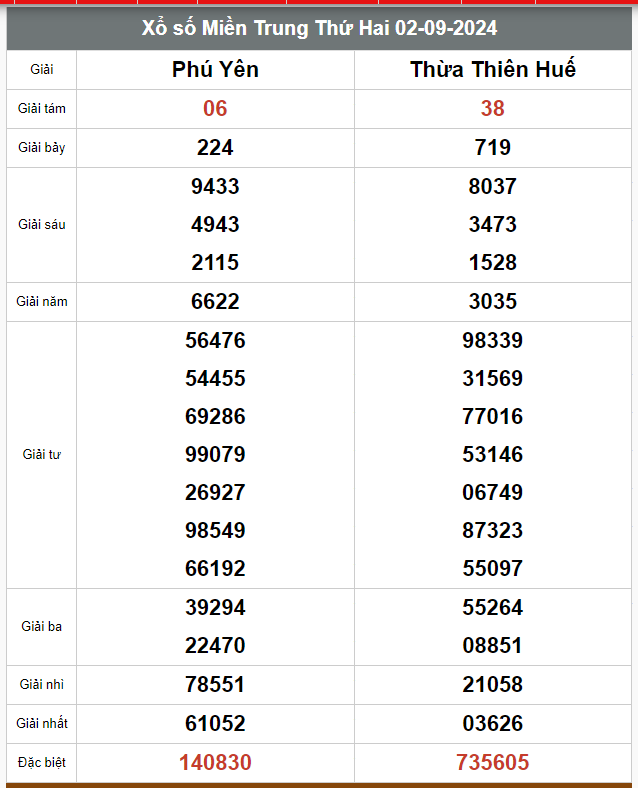Select the Giải bảy number 224
This screenshot has height=788, width=638.
click(215, 148)
